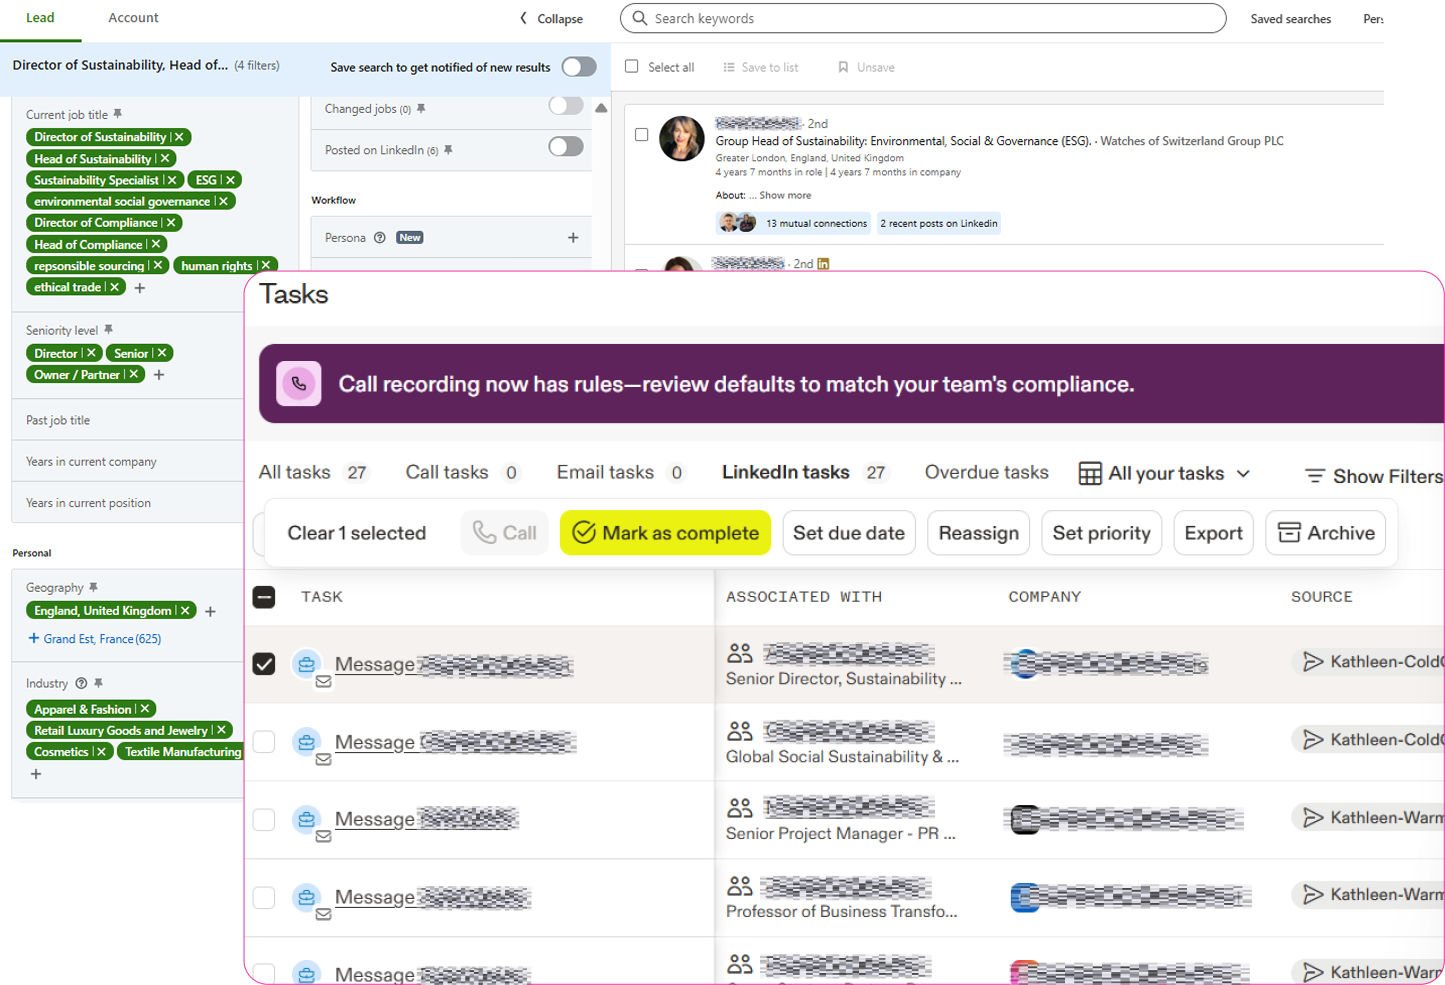Click the 13 mutual connections badge
The image size is (1445, 985).
point(793,223)
